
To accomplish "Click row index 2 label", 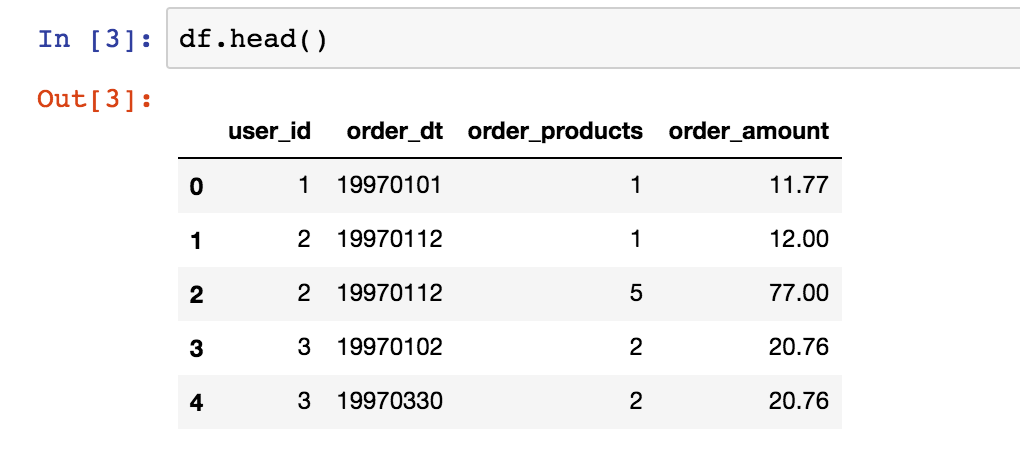I will click(196, 294).
